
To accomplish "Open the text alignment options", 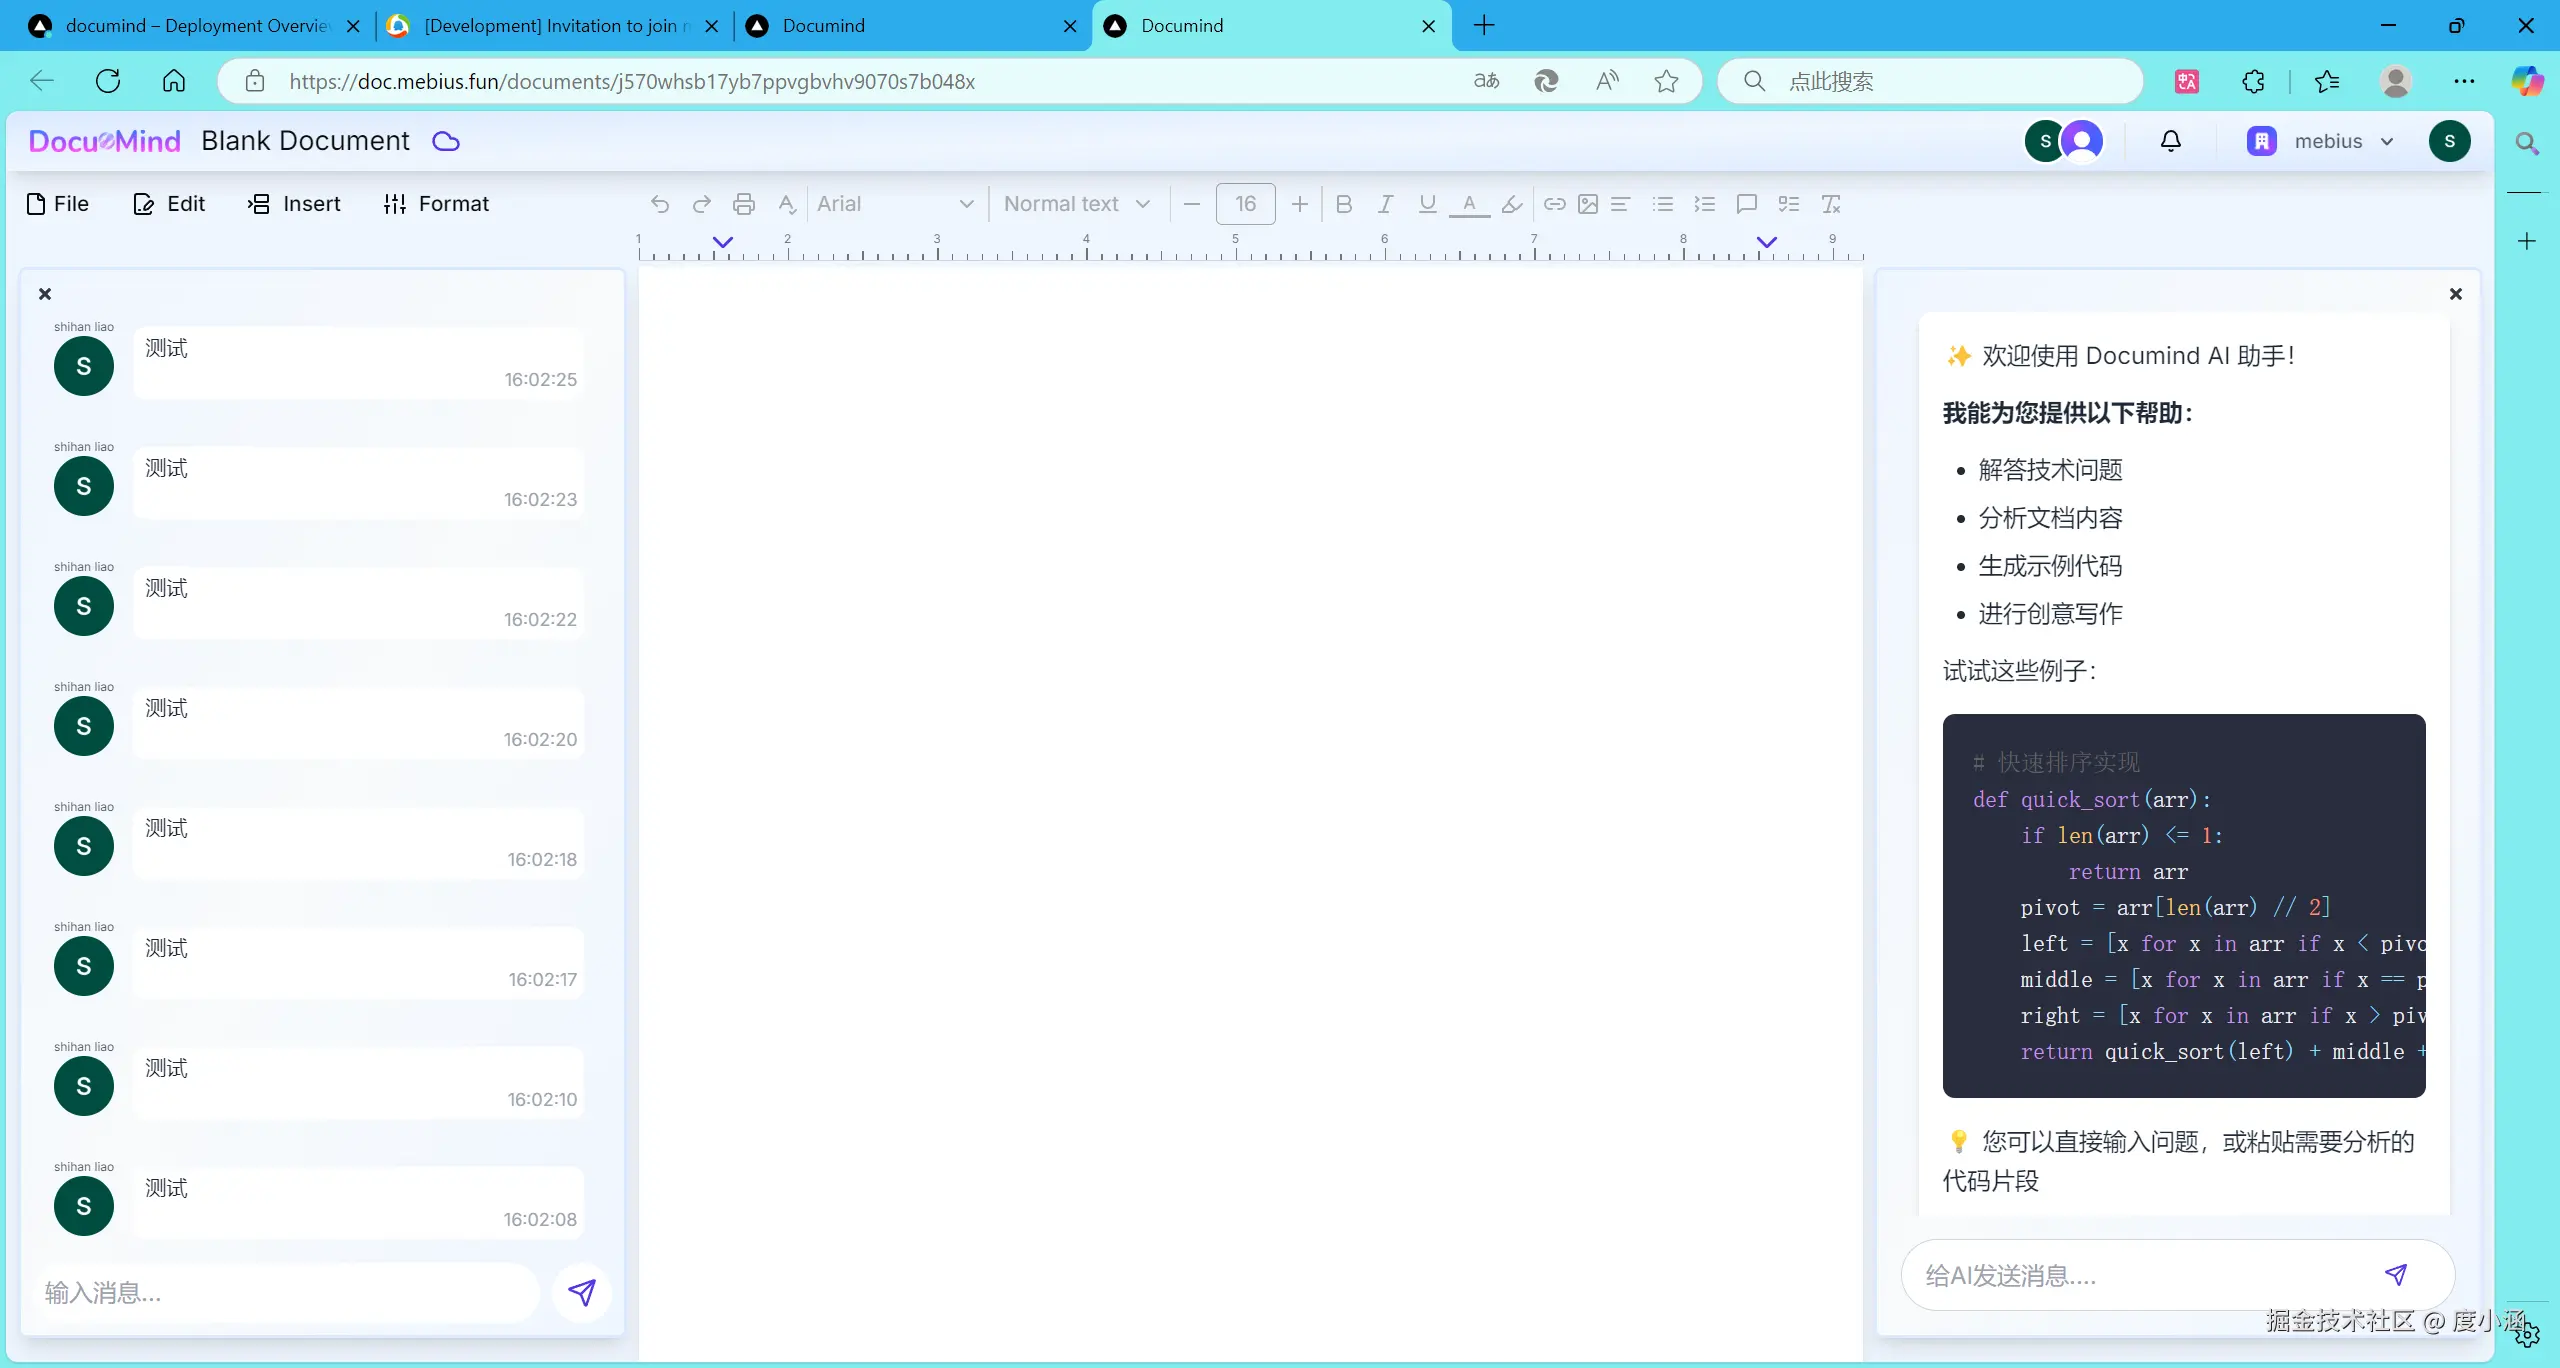I will pos(1621,204).
